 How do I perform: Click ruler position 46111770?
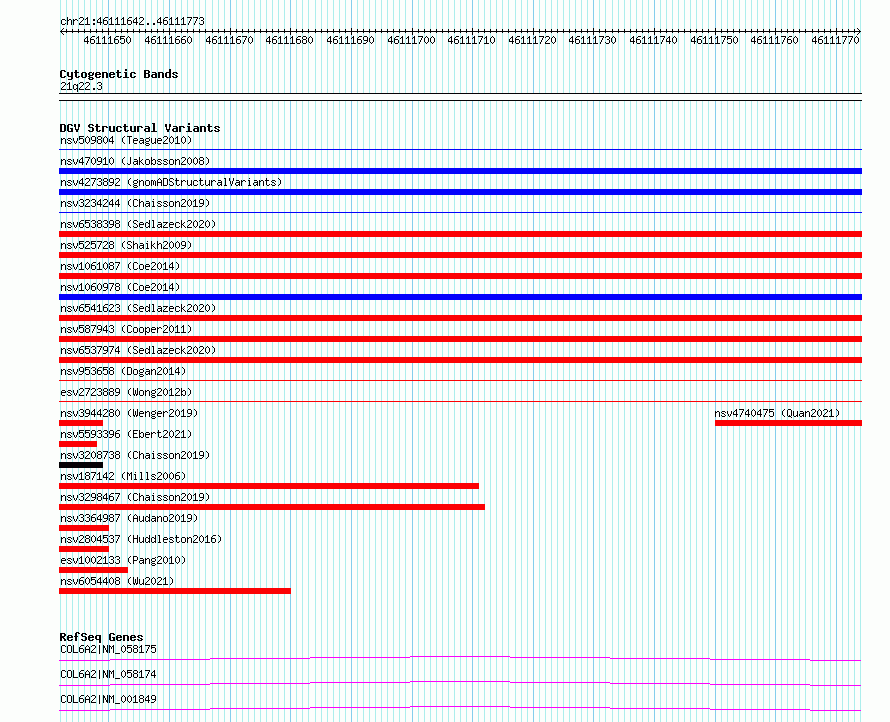coord(835,40)
